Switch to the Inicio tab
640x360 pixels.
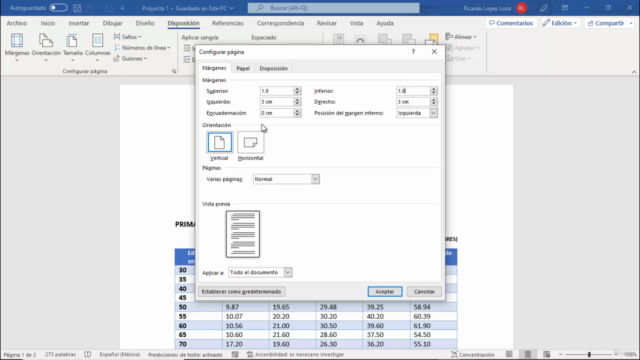click(x=47, y=23)
